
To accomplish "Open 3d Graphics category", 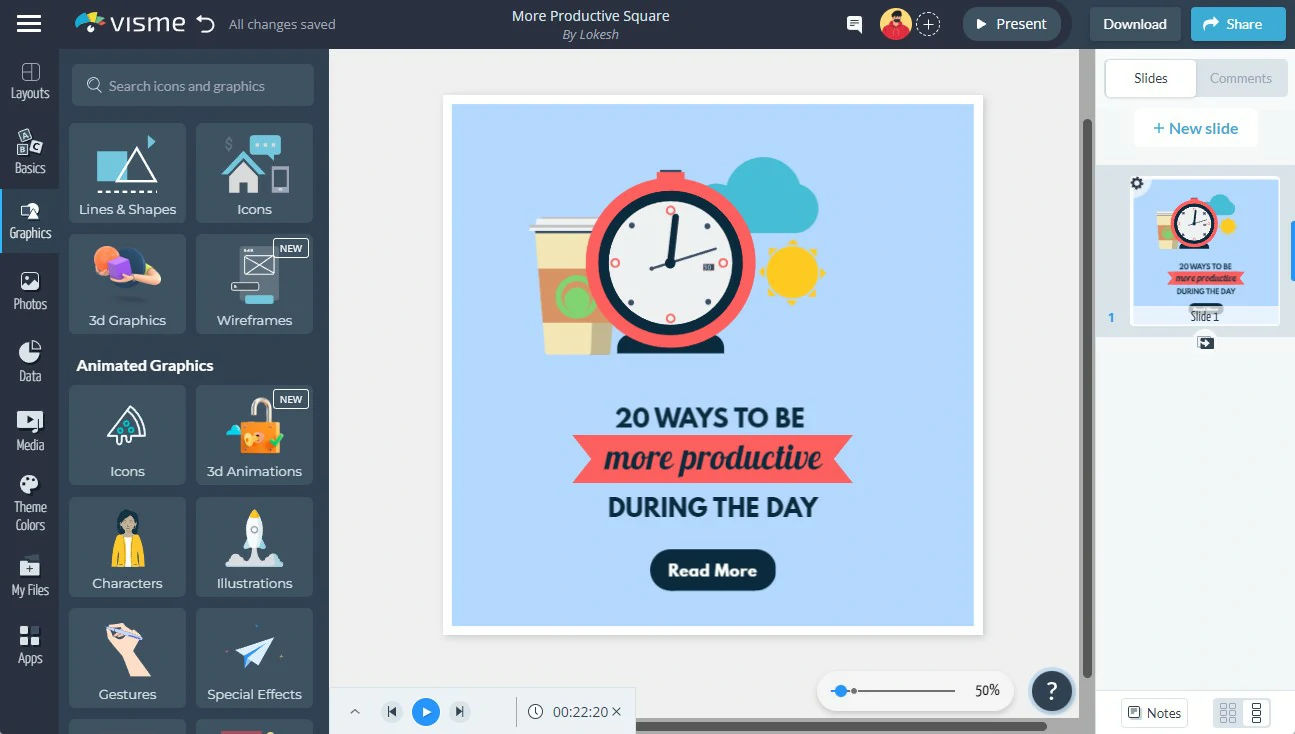I will (x=127, y=283).
